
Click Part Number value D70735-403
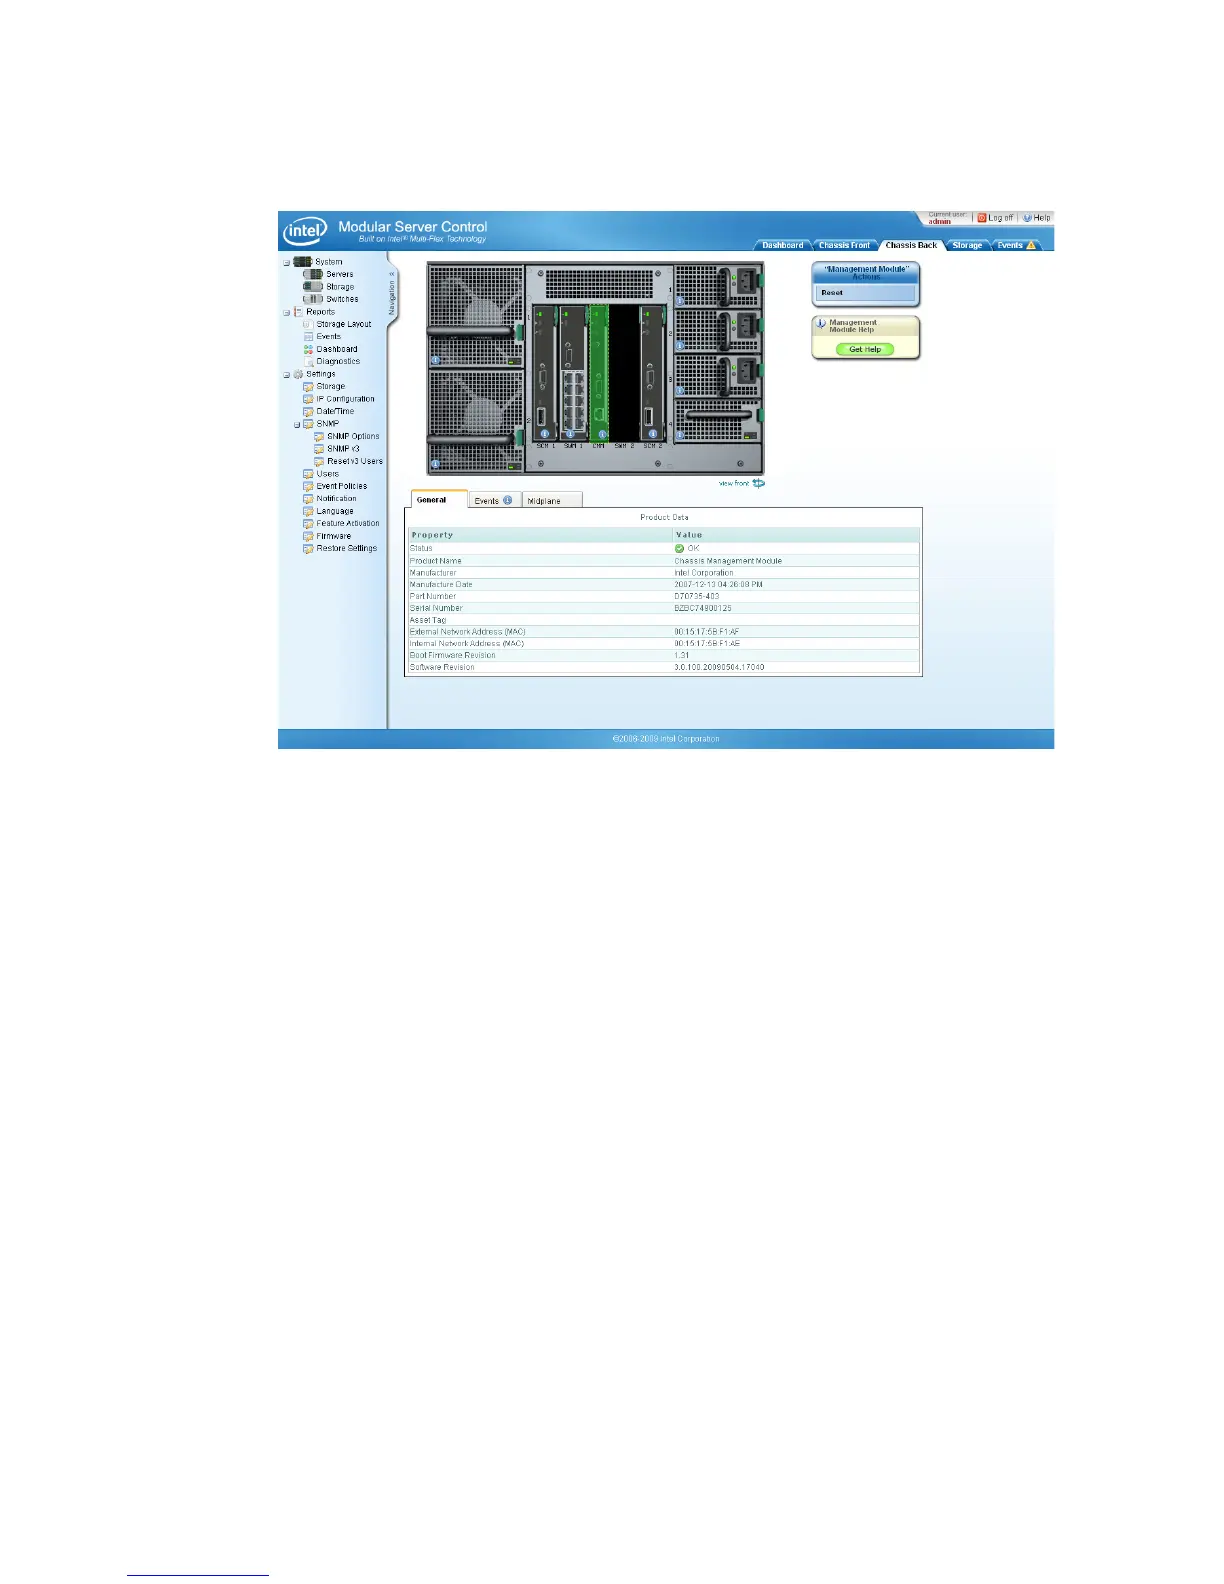tap(697, 596)
